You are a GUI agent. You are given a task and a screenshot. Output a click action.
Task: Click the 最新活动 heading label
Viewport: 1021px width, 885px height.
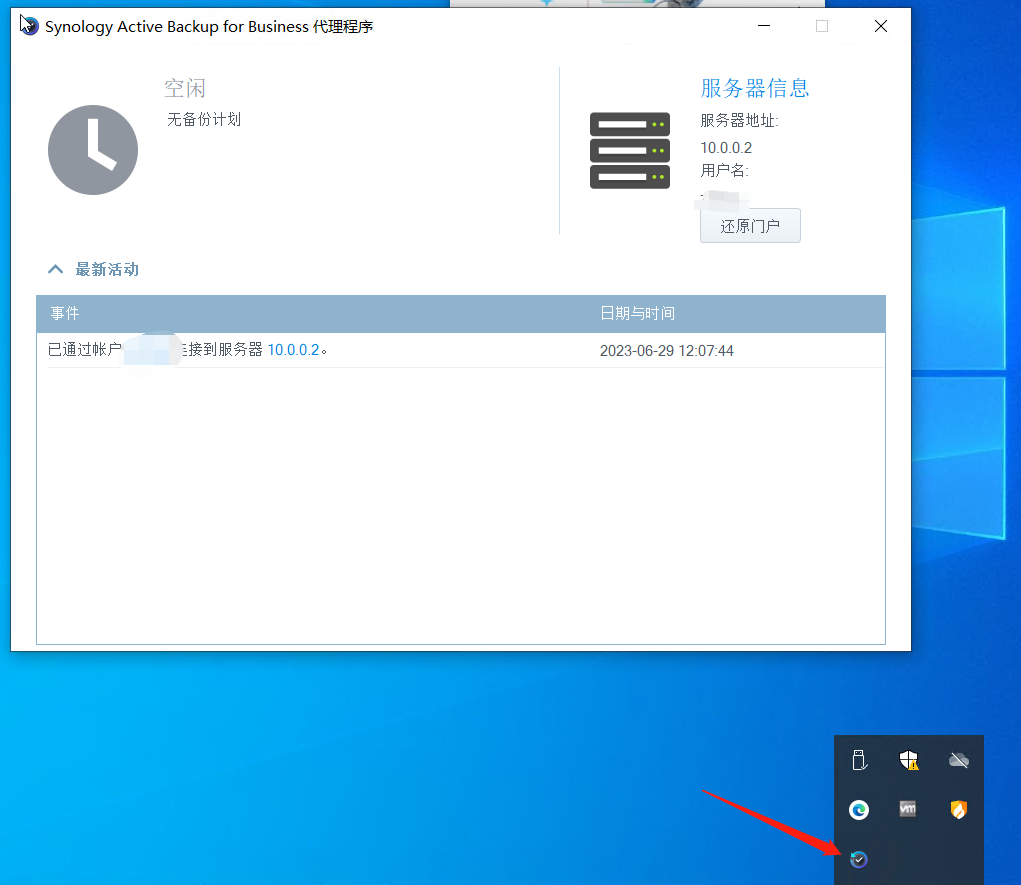pyautogui.click(x=107, y=270)
